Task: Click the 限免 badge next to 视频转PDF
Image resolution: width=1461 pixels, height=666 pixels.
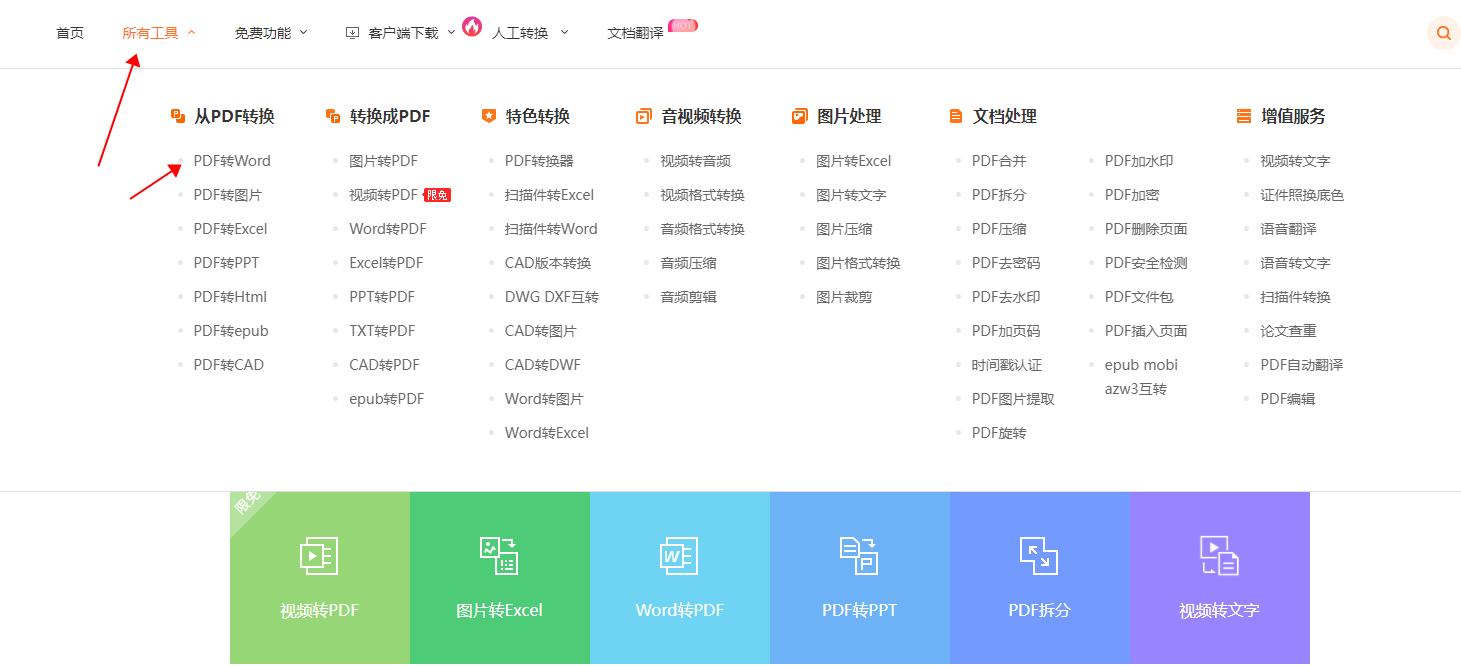Action: pyautogui.click(x=437, y=195)
